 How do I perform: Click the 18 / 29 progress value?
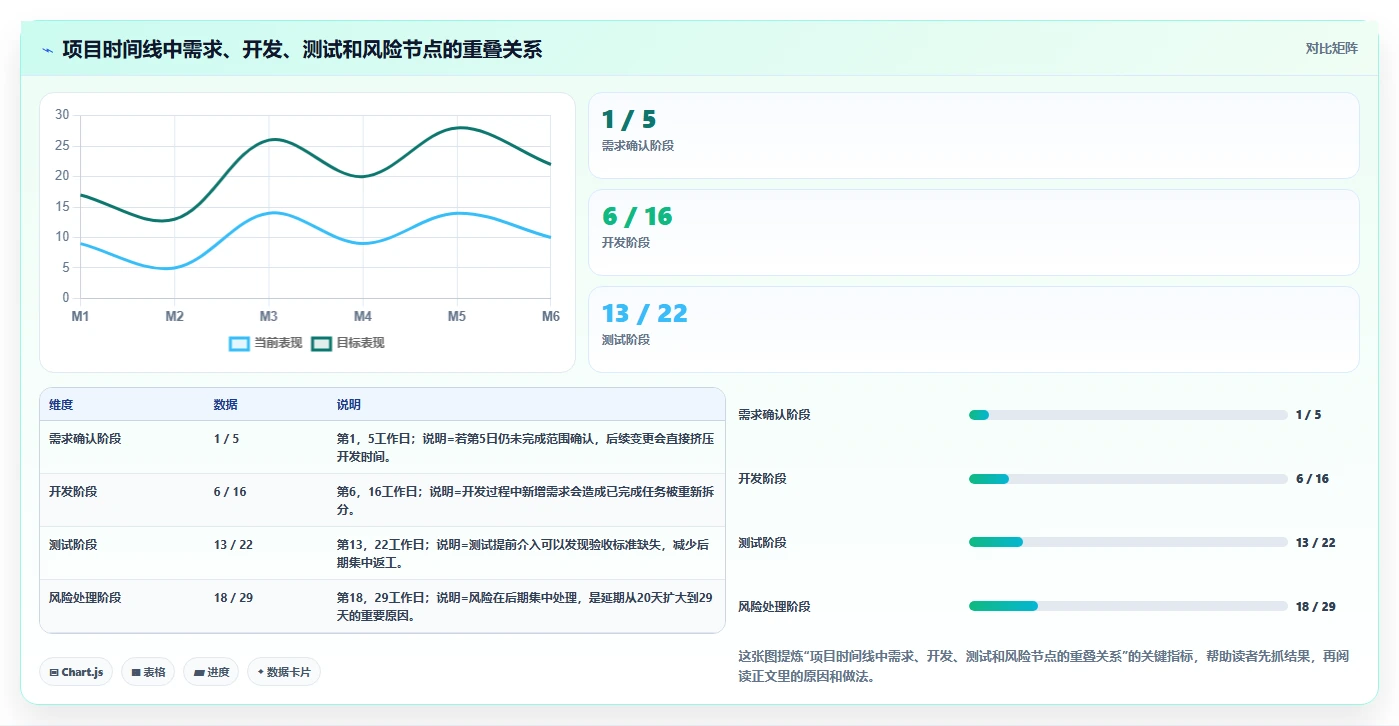(x=1315, y=607)
